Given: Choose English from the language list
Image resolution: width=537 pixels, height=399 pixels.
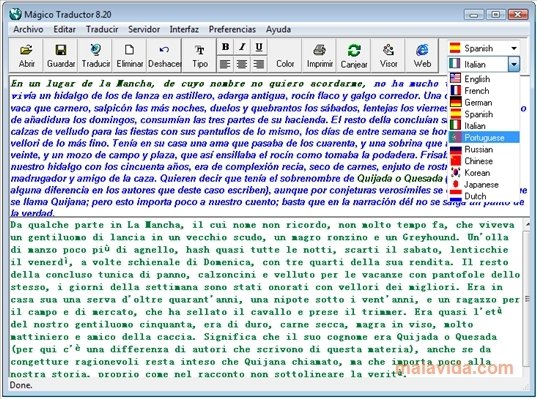Looking at the screenshot, I should [x=484, y=79].
